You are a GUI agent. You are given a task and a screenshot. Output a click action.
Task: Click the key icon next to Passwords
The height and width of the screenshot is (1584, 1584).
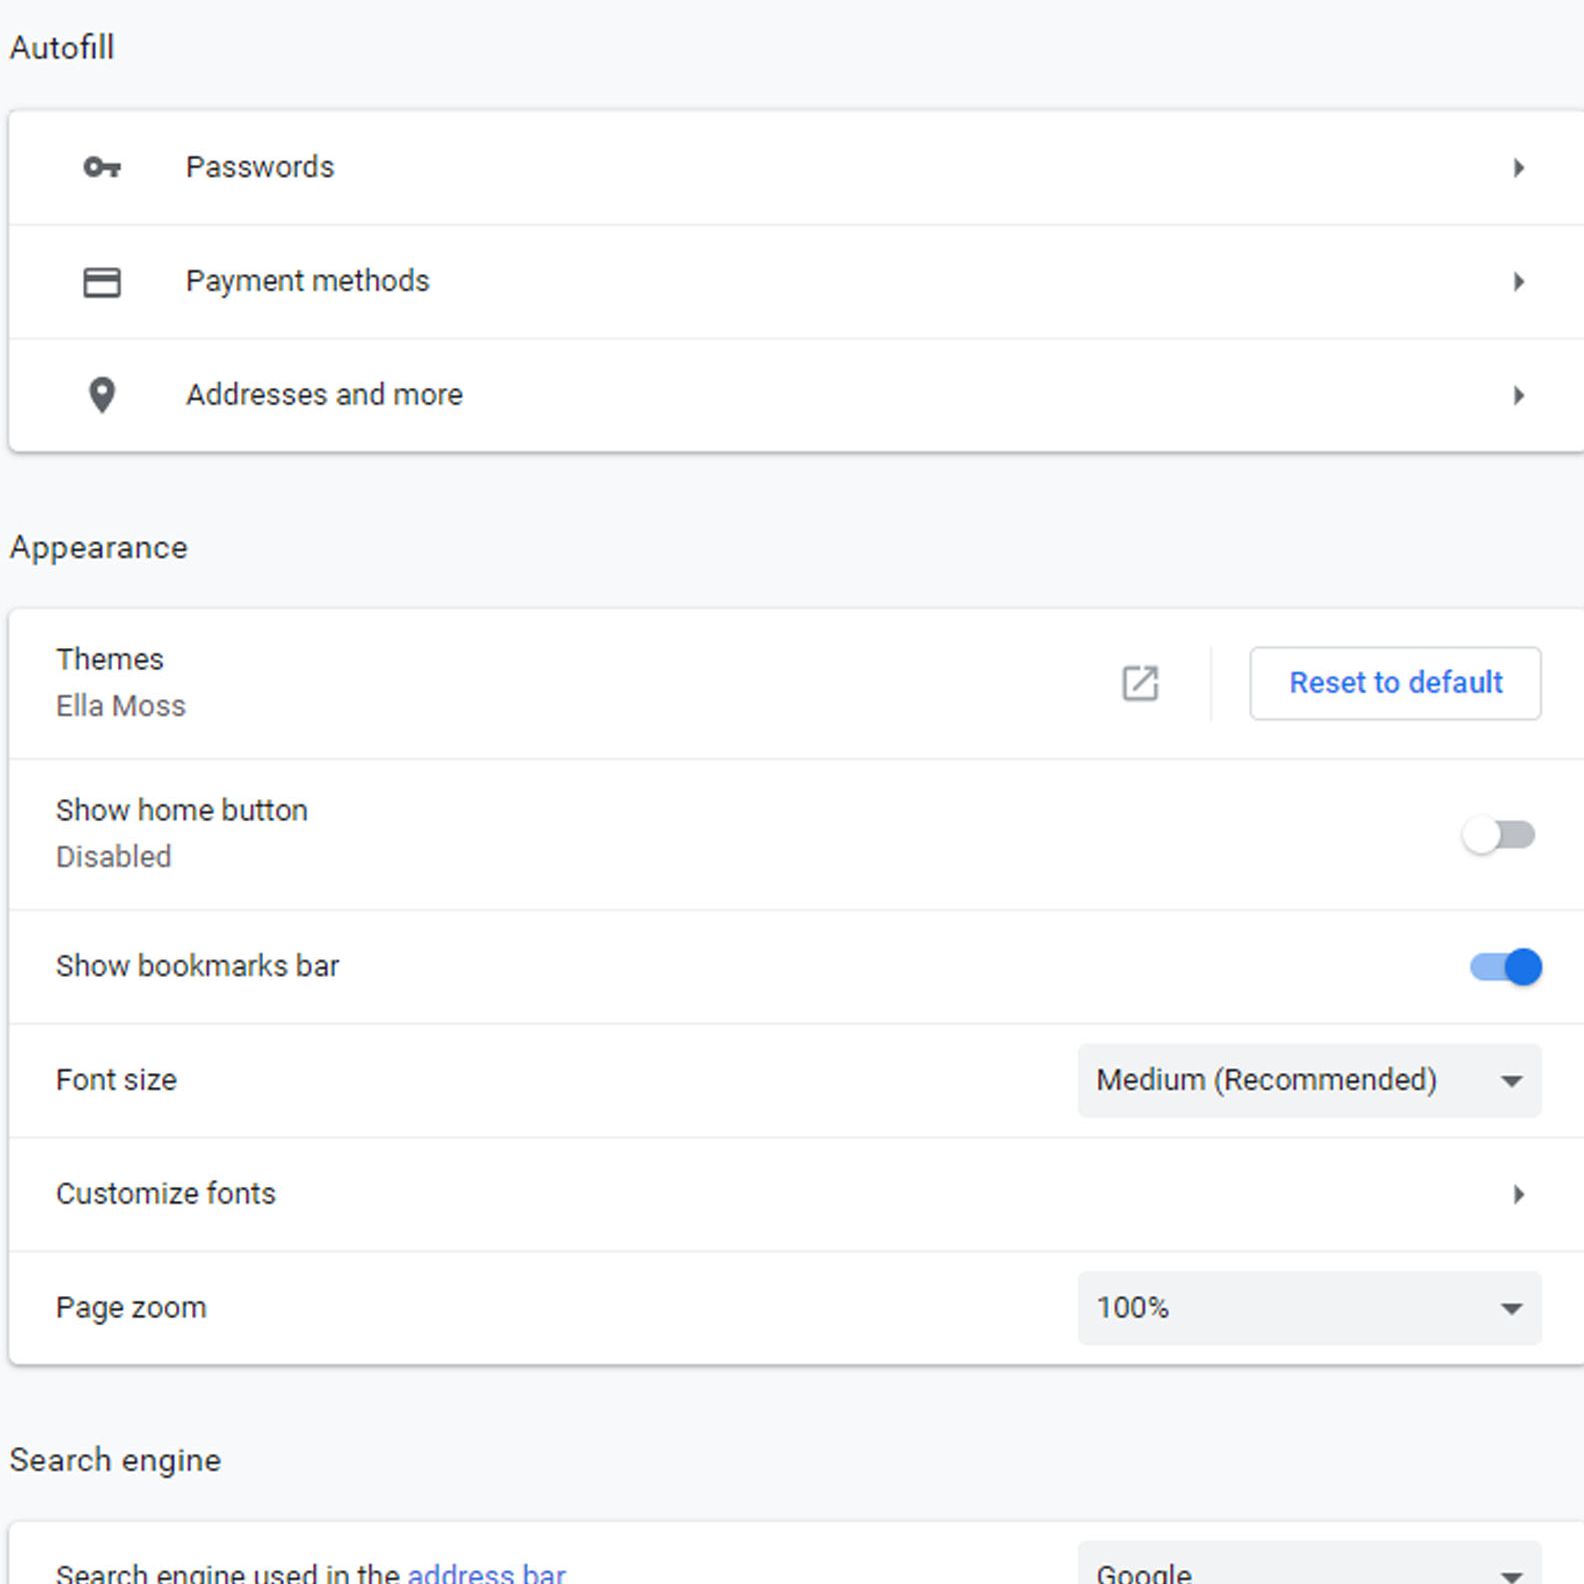pyautogui.click(x=102, y=167)
